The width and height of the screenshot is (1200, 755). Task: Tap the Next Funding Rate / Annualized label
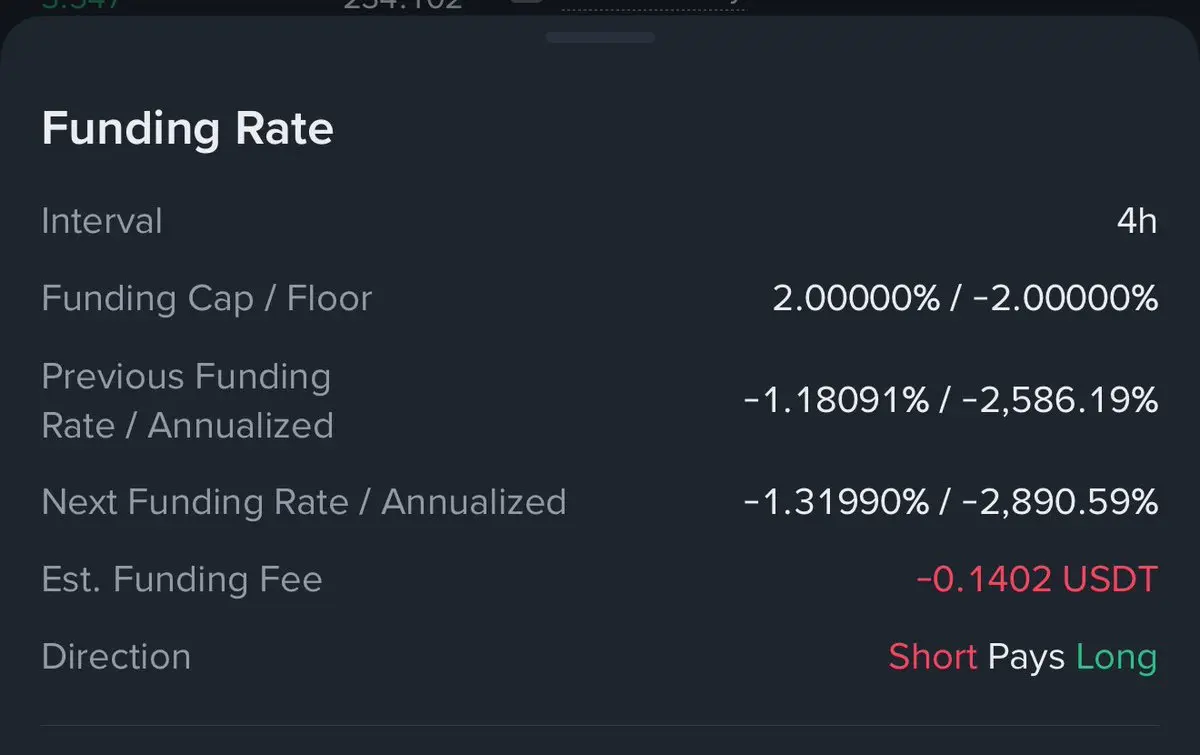point(304,502)
